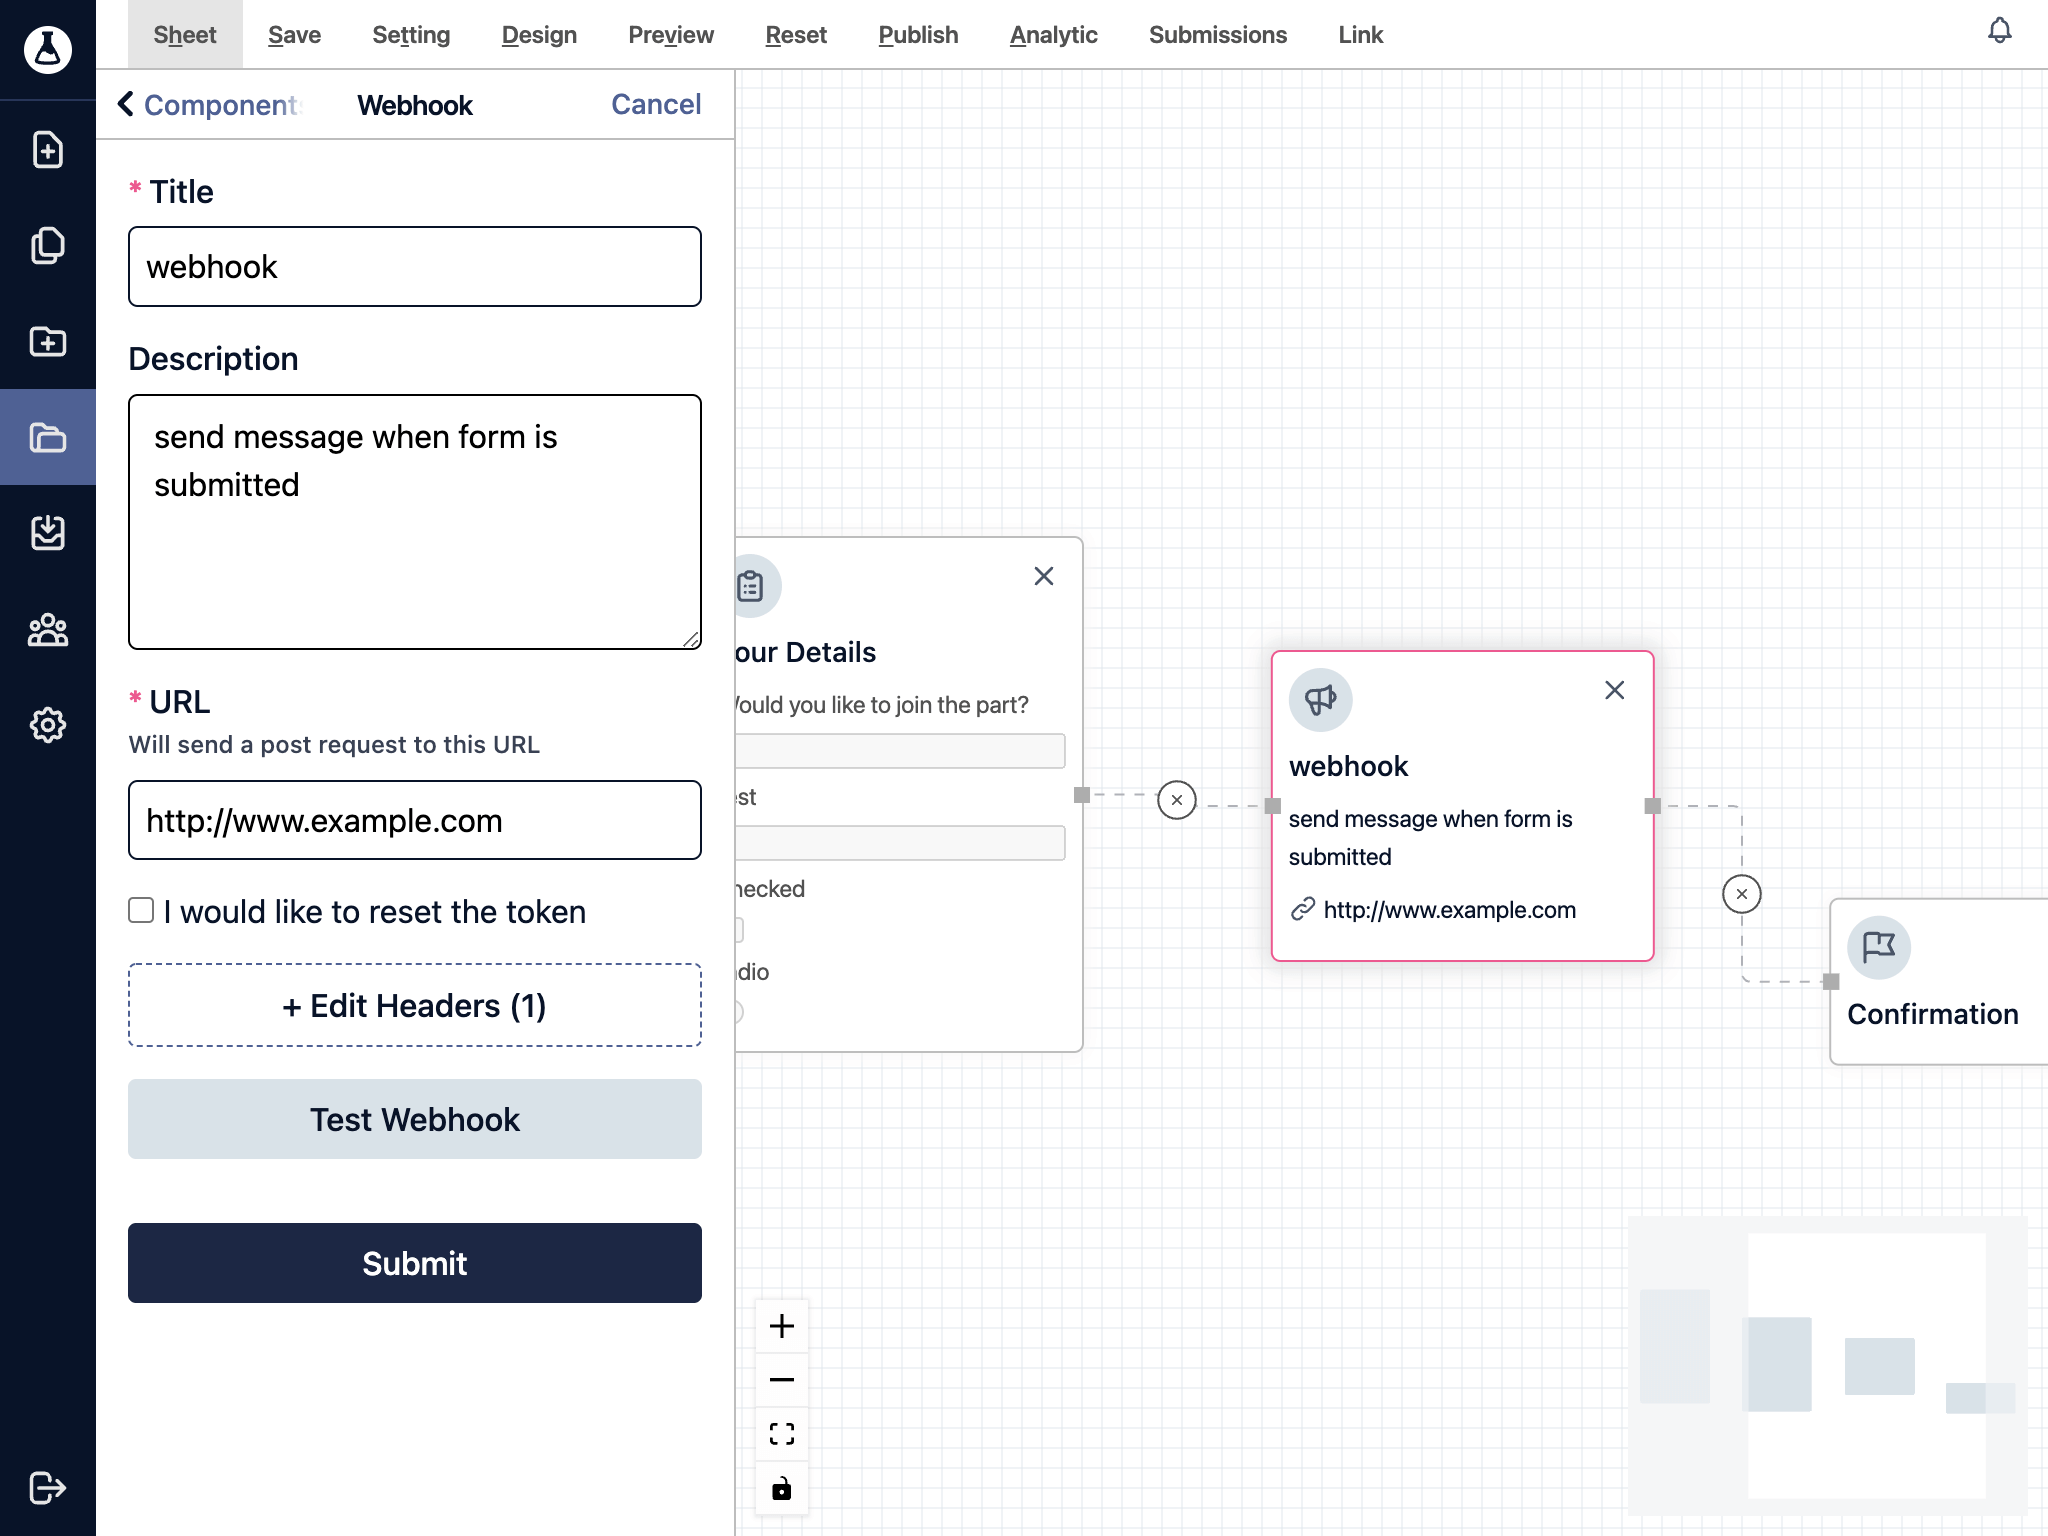
Task: Click the flask logo icon
Action: coord(48,48)
